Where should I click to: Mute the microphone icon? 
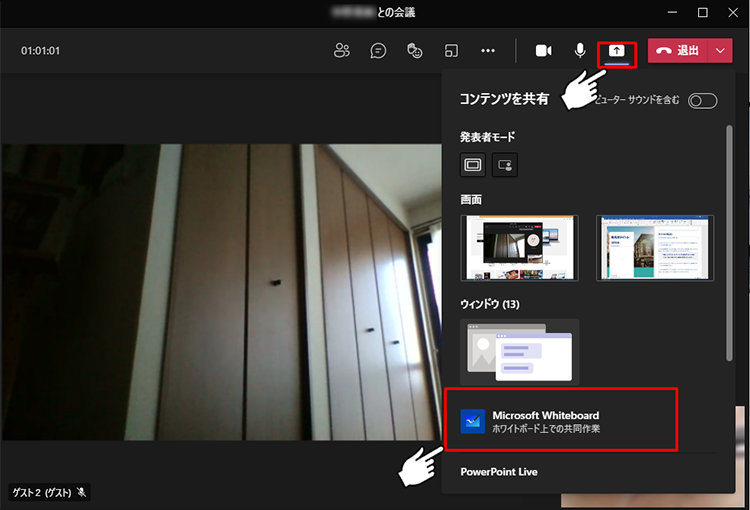coord(580,50)
